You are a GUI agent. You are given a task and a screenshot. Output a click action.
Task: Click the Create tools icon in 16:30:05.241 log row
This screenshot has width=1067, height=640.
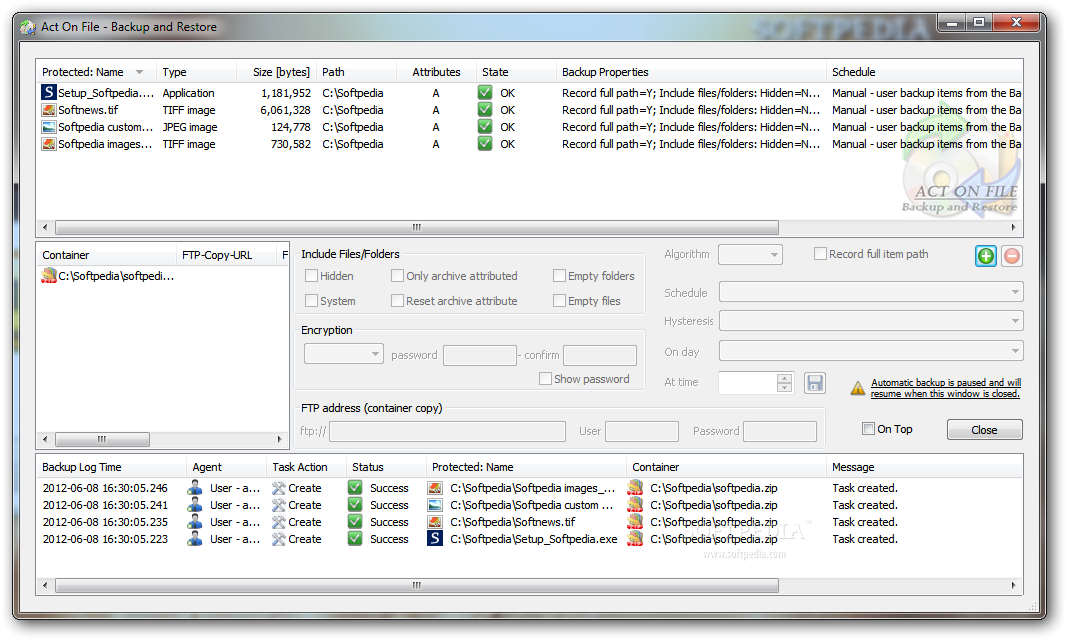278,505
